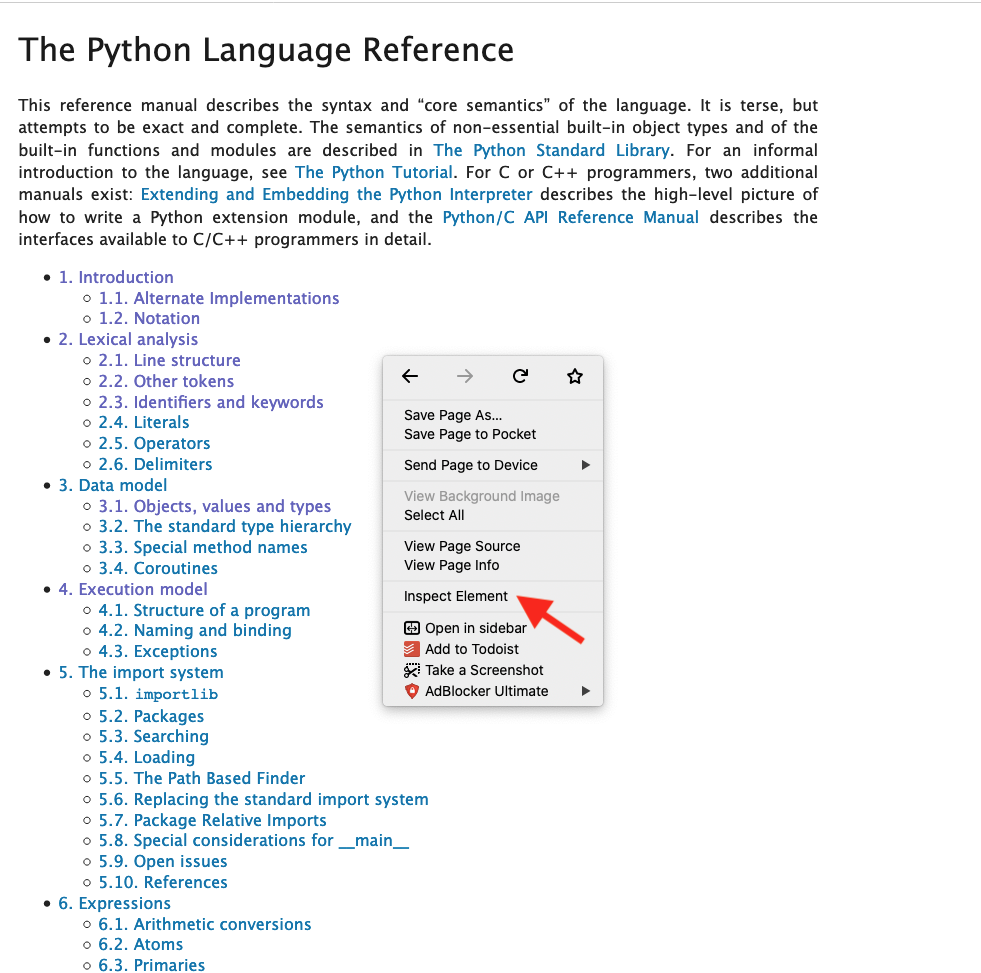Screen dimensions: 981x973
Task: Select the AdBlocker Ultimate label
Action: point(487,691)
